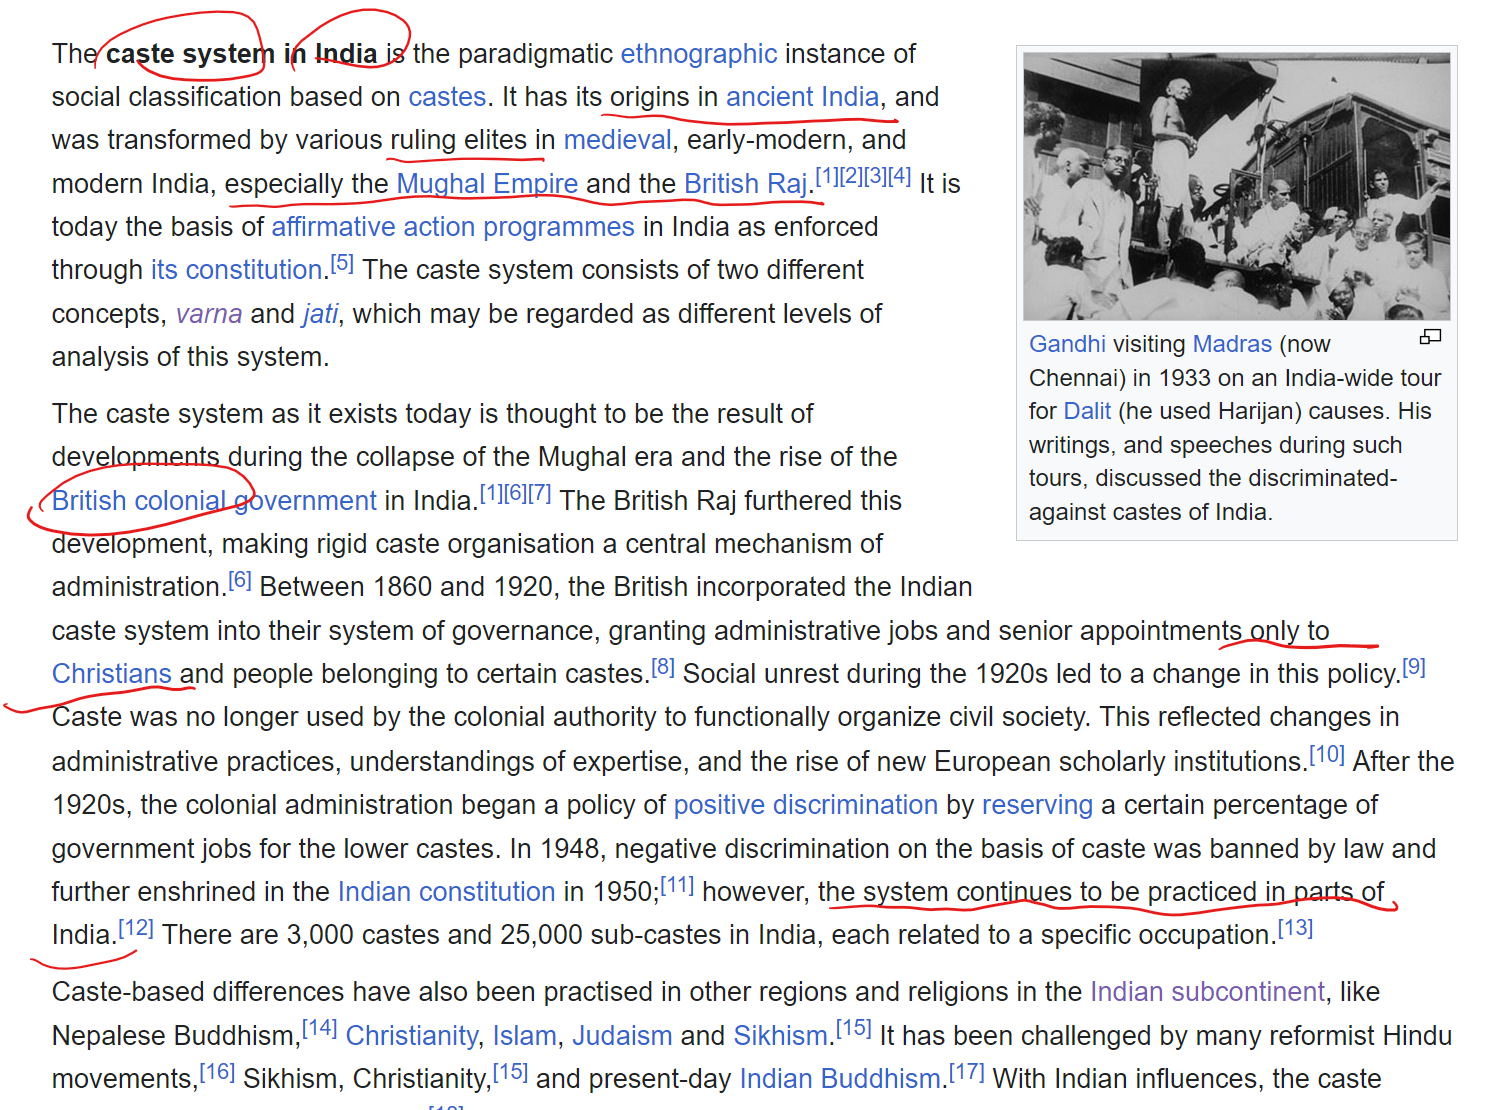Click the Madras link in the caption
This screenshot has width=1485, height=1110.
(1232, 344)
